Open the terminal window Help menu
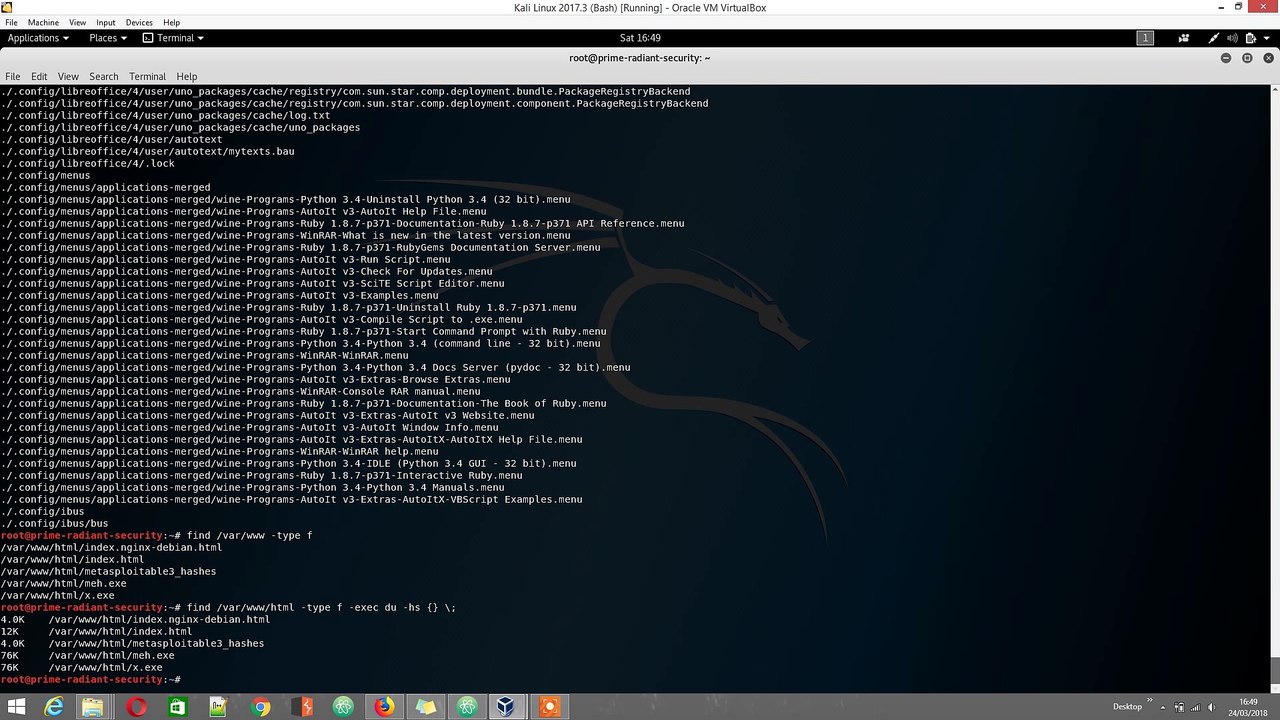The height and width of the screenshot is (720, 1280). pos(187,76)
